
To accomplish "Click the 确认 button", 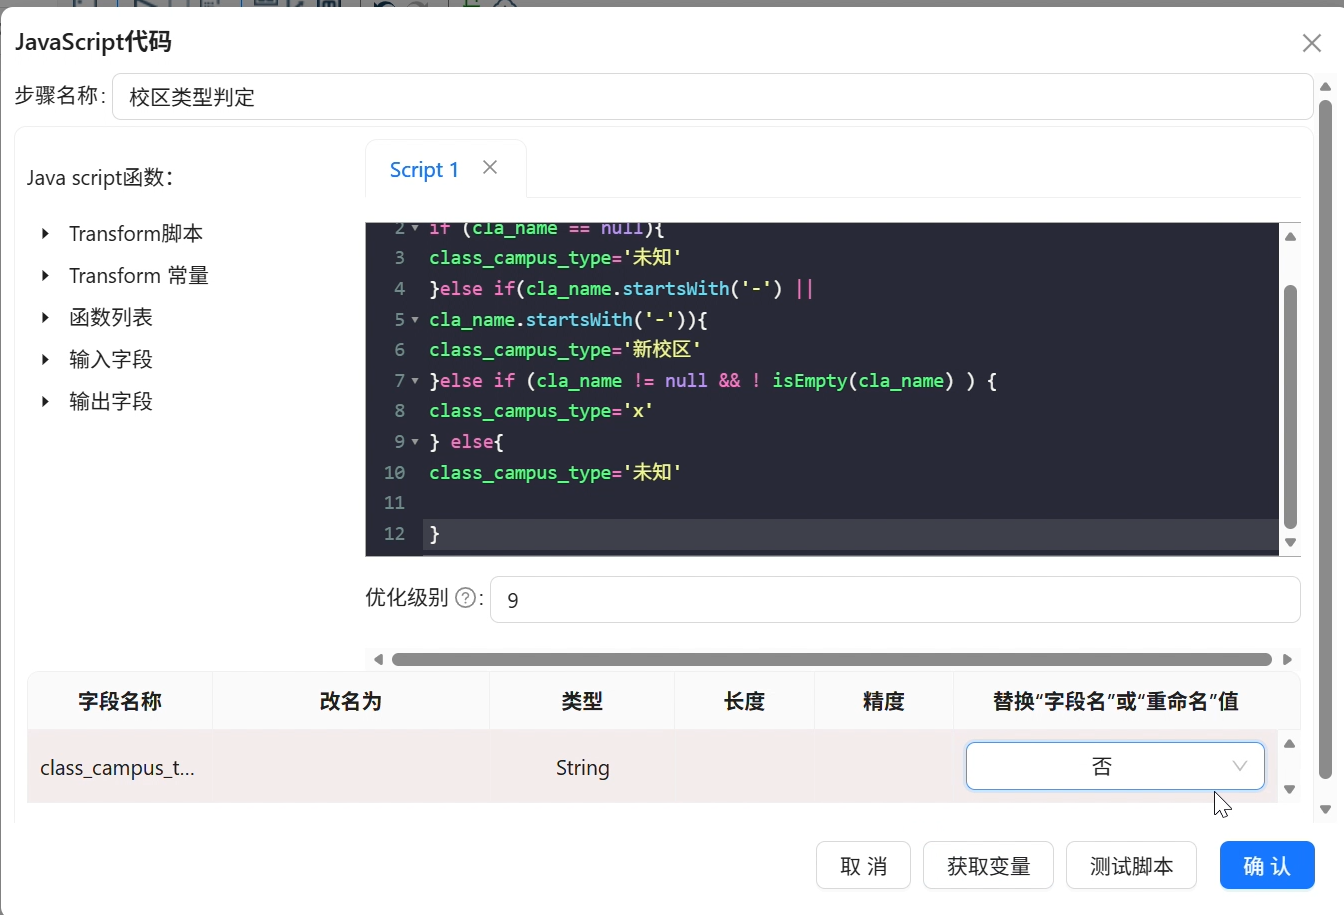I will pos(1267,866).
